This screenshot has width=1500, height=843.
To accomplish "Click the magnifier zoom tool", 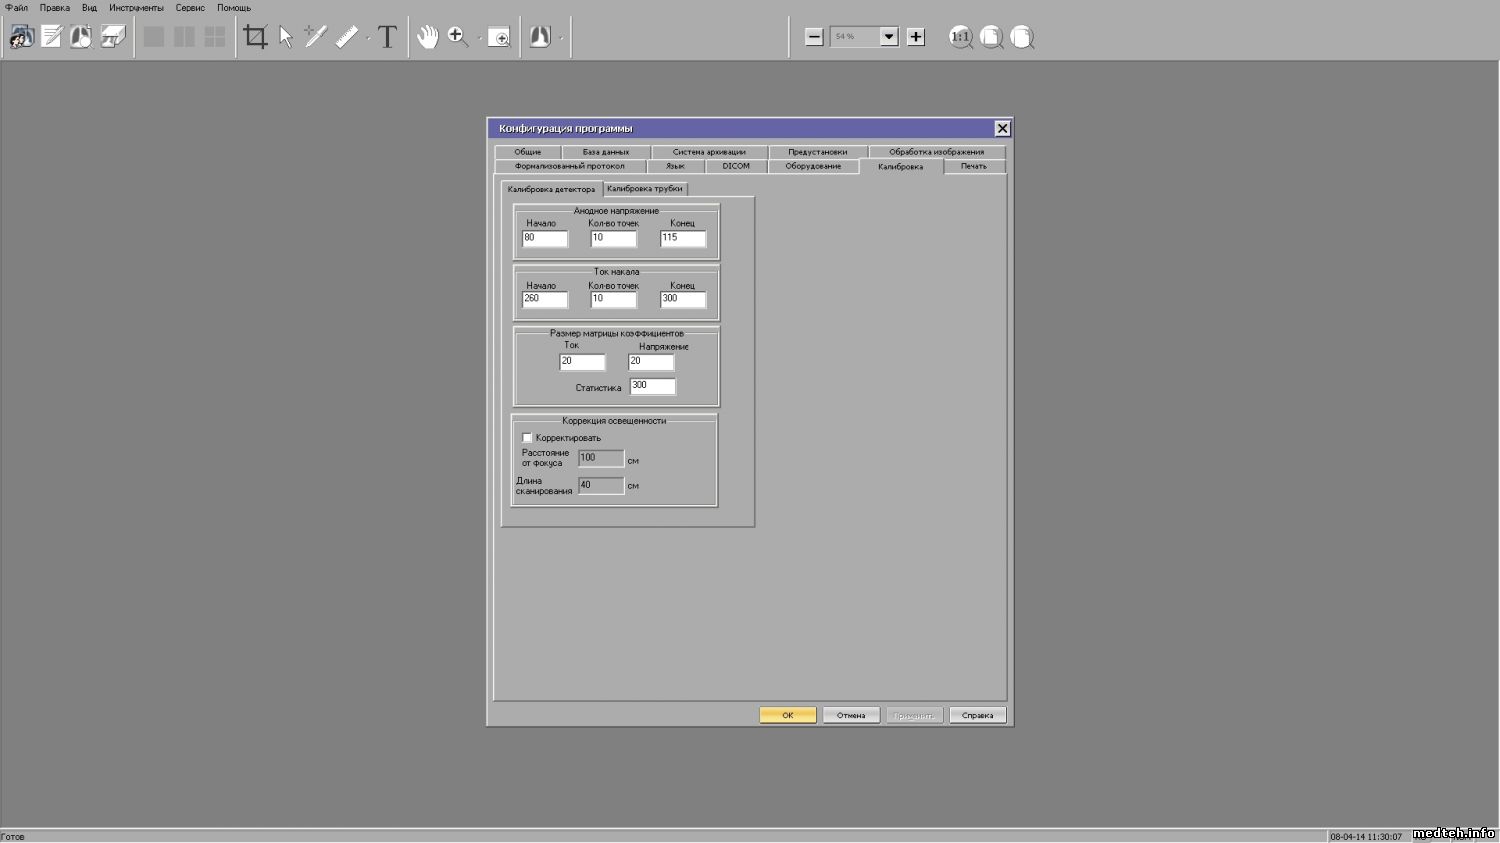I will click(x=458, y=37).
